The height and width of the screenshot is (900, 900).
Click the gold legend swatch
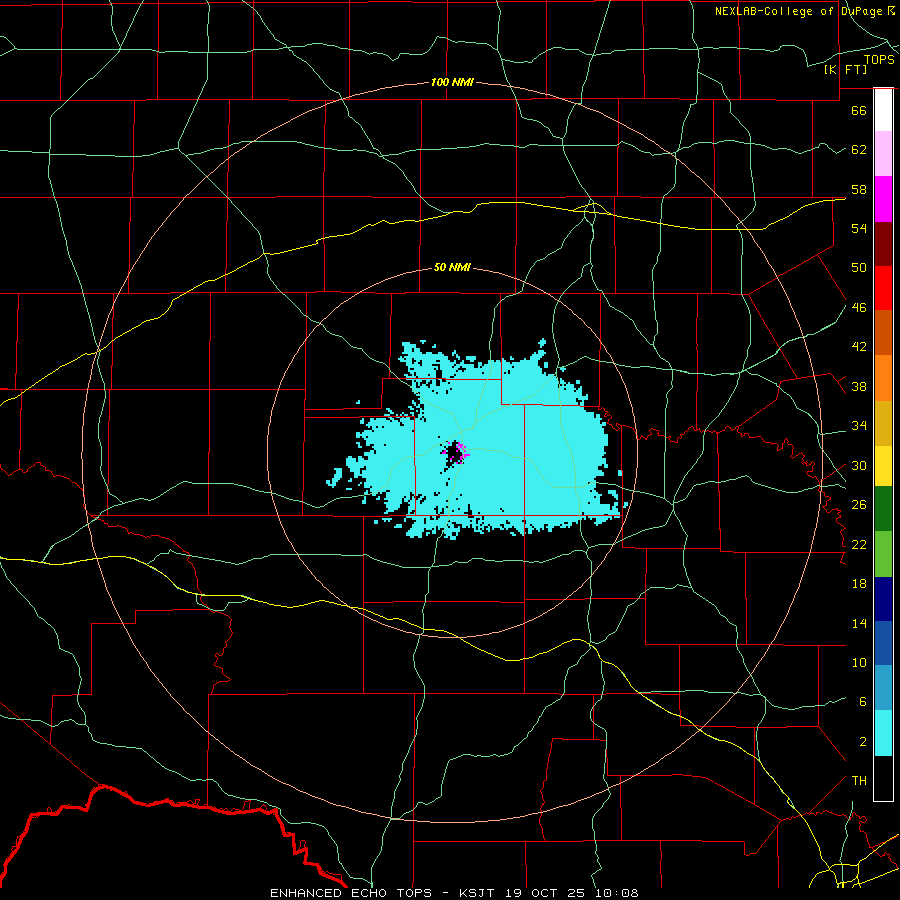point(883,423)
